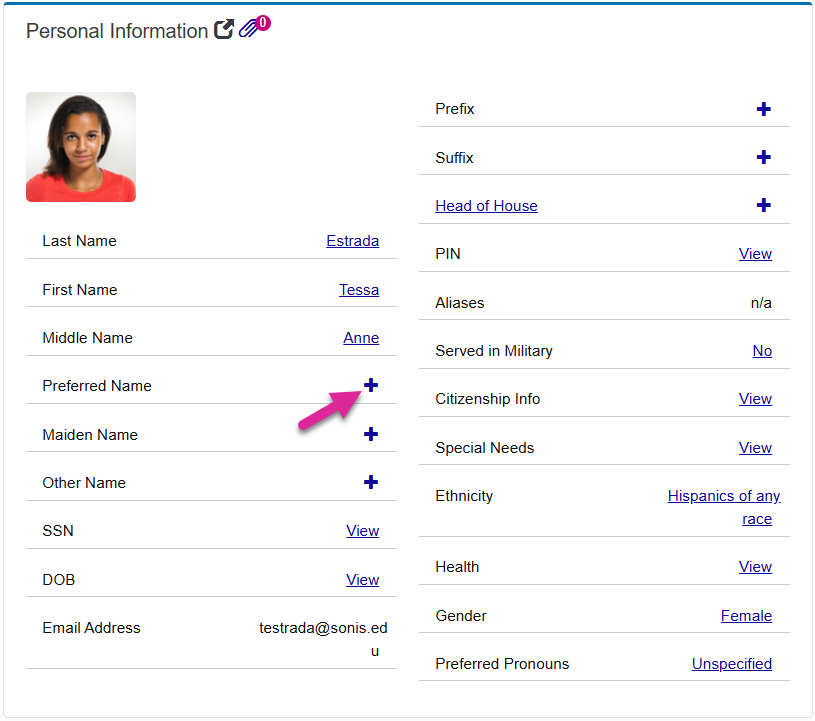View the DOB value

point(362,580)
